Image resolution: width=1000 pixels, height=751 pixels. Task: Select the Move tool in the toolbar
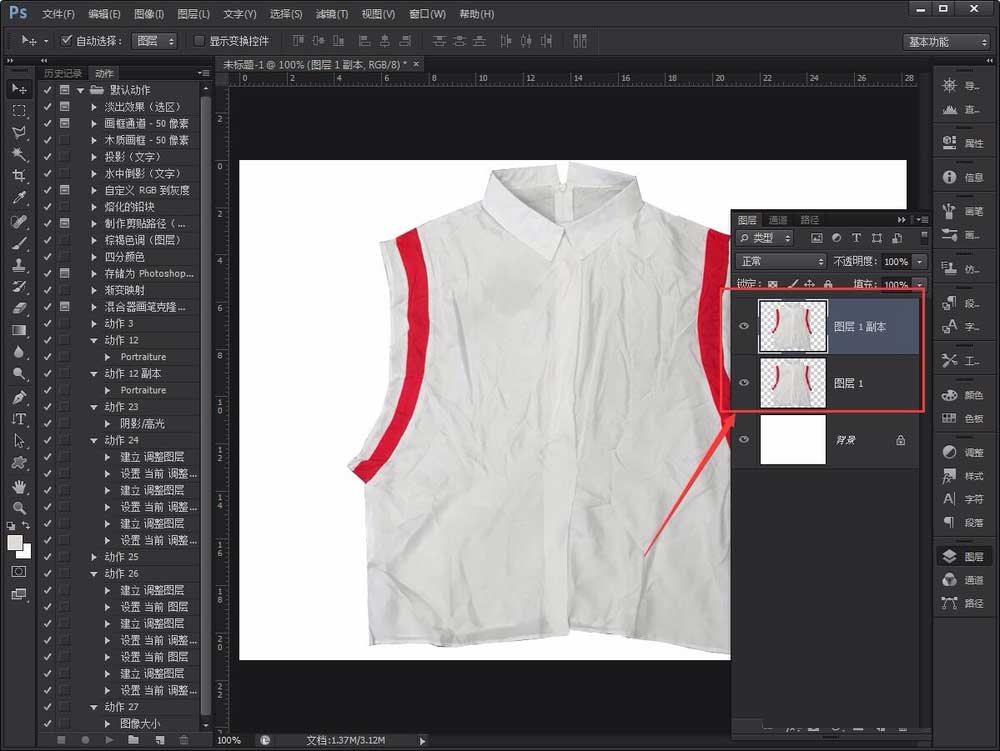pyautogui.click(x=14, y=89)
